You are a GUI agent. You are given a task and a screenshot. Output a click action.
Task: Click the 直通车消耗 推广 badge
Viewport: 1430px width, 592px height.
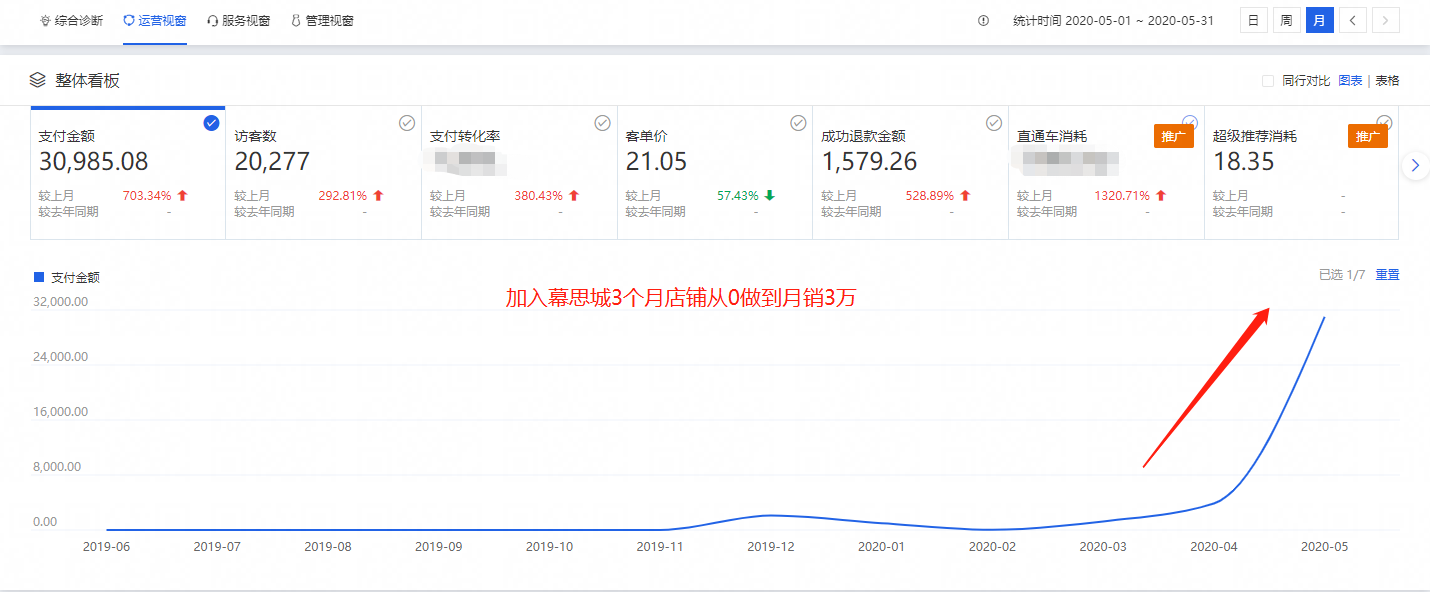1173,136
